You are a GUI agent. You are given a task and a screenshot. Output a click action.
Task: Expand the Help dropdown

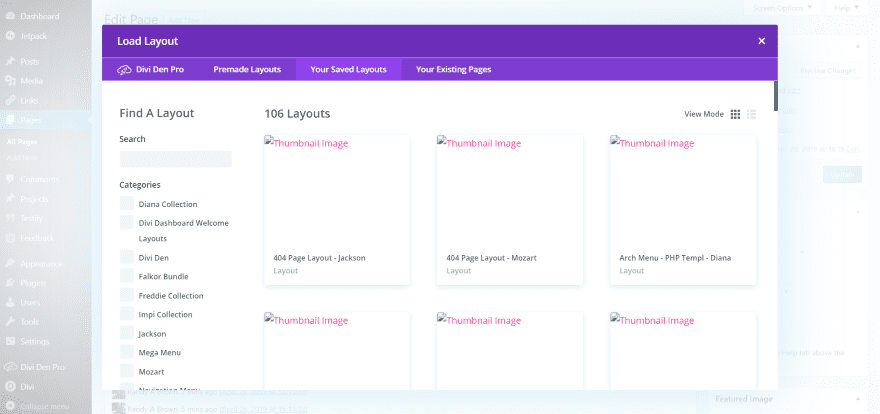[846, 8]
